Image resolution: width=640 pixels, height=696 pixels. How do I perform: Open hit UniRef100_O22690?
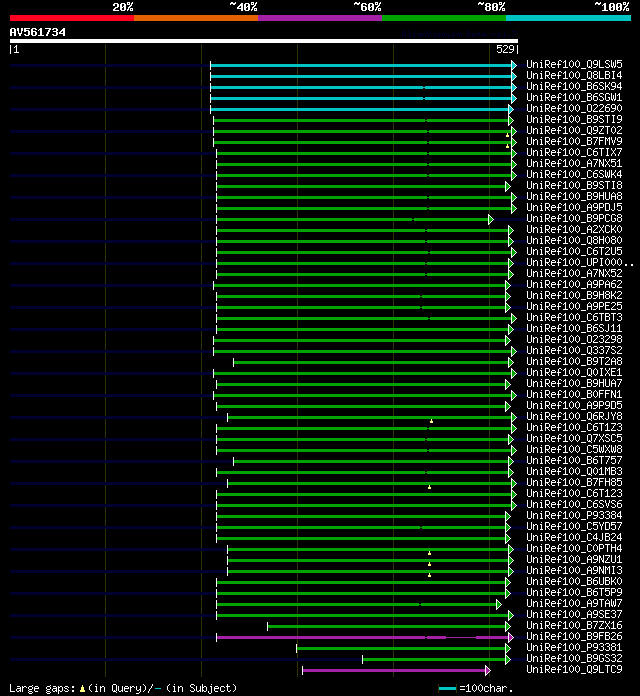[x=574, y=108]
